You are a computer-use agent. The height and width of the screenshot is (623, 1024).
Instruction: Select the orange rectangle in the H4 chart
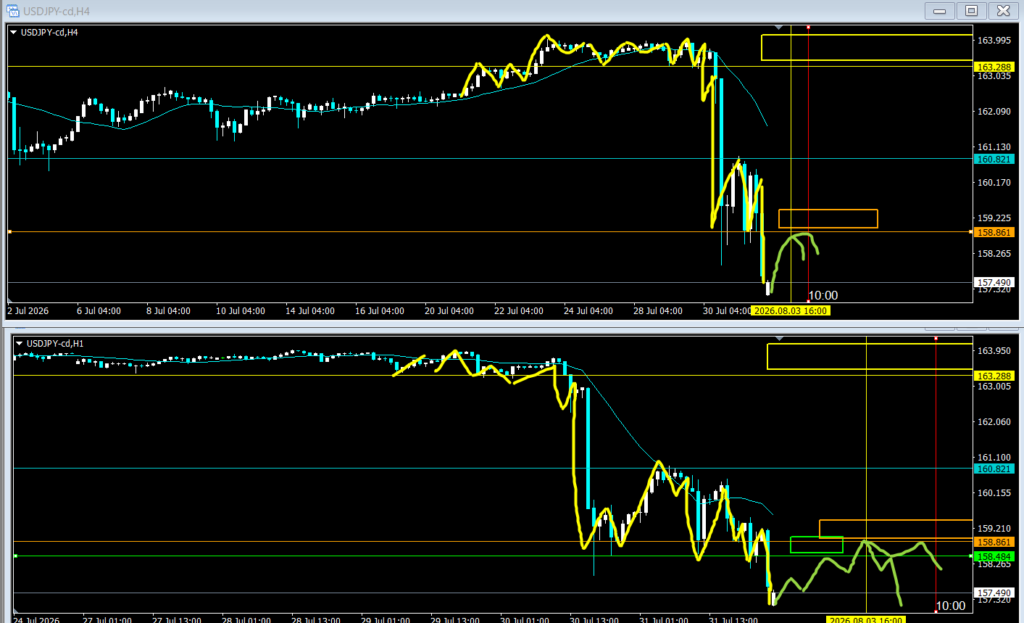tap(828, 219)
